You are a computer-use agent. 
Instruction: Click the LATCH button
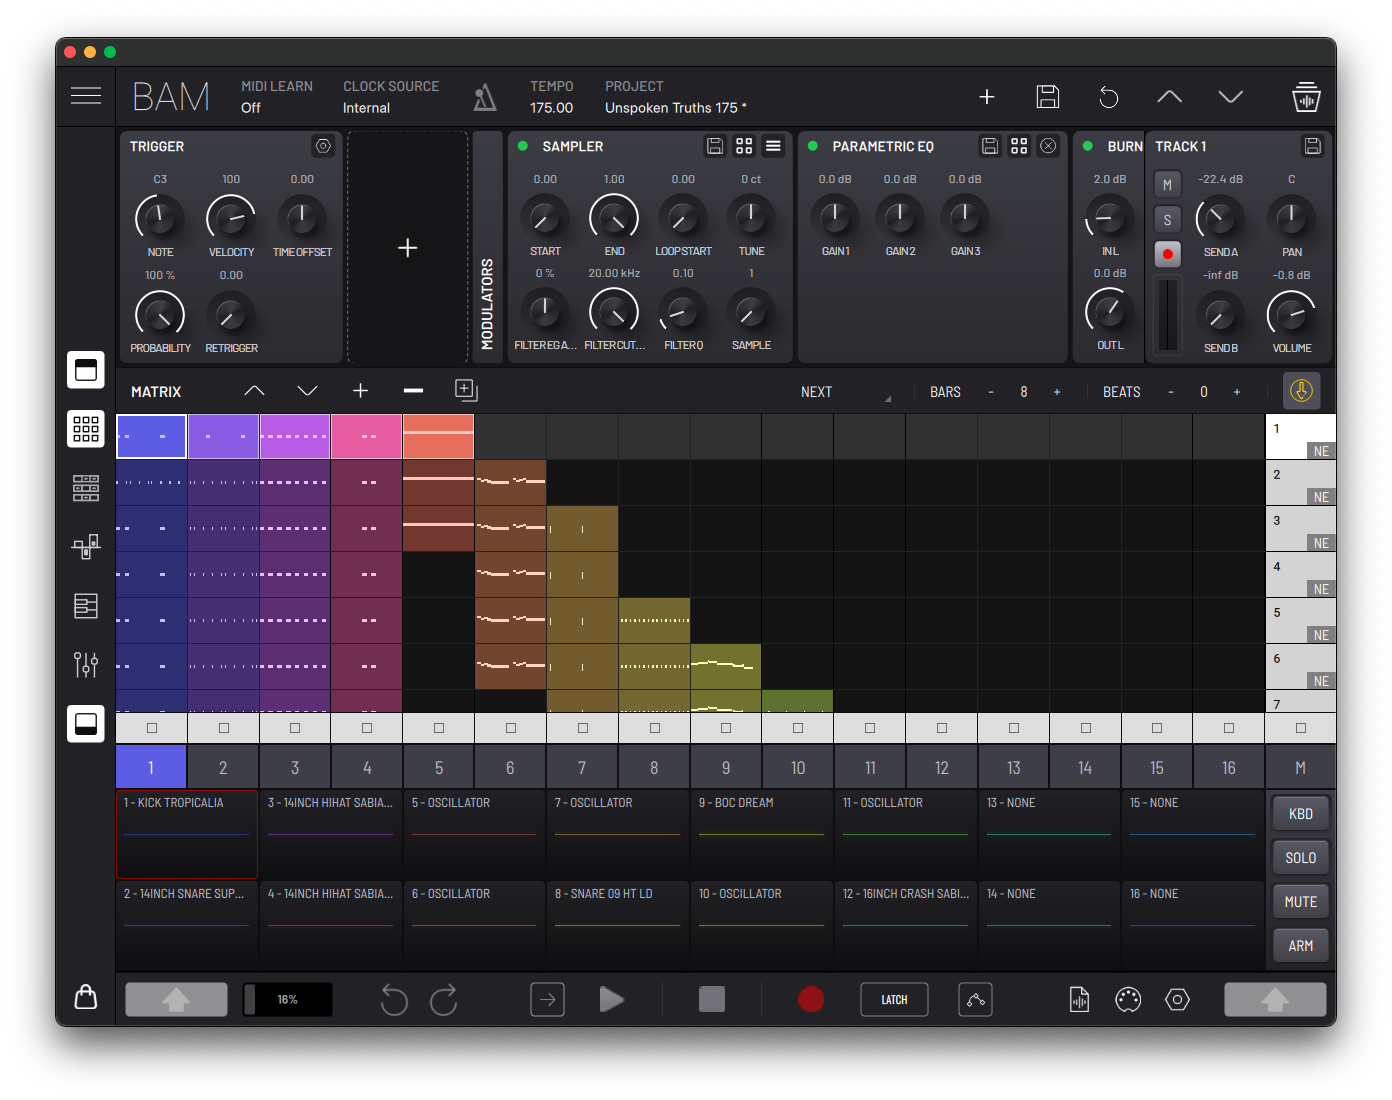click(894, 999)
